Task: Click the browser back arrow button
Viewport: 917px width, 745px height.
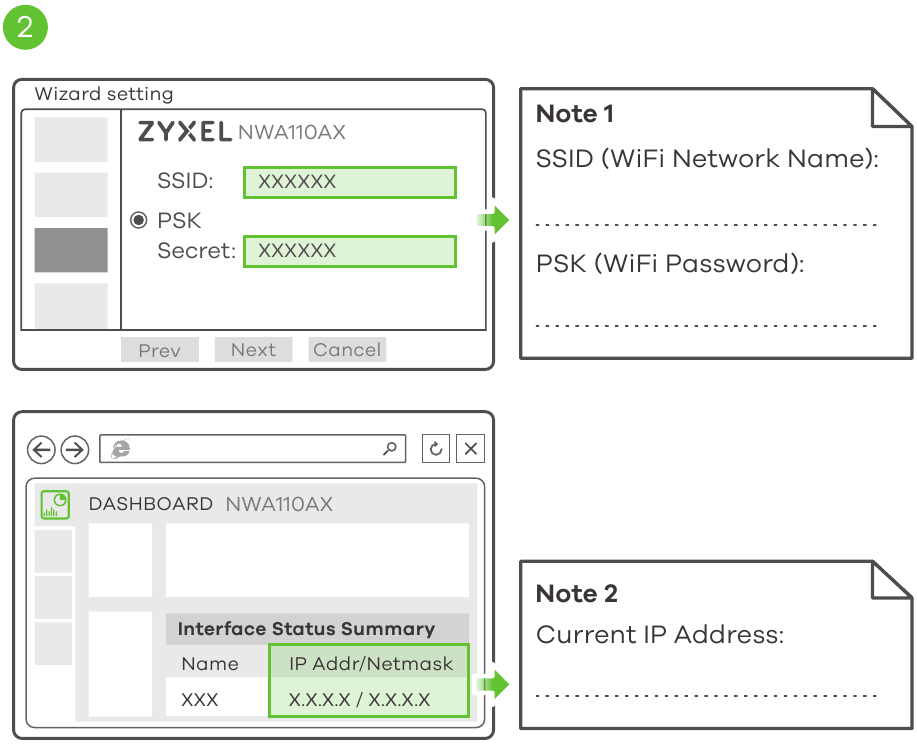Action: [x=41, y=450]
